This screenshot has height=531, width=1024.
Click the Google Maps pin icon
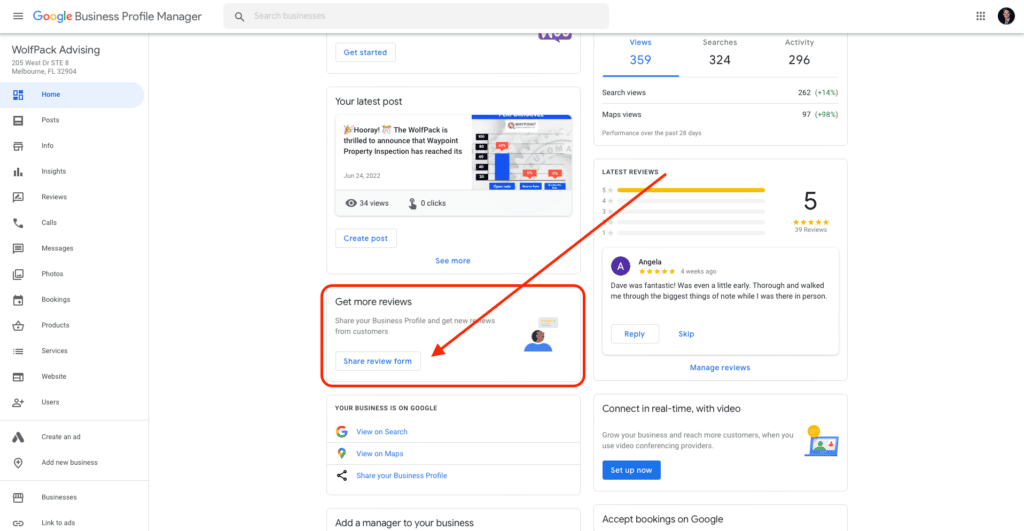pyautogui.click(x=342, y=453)
